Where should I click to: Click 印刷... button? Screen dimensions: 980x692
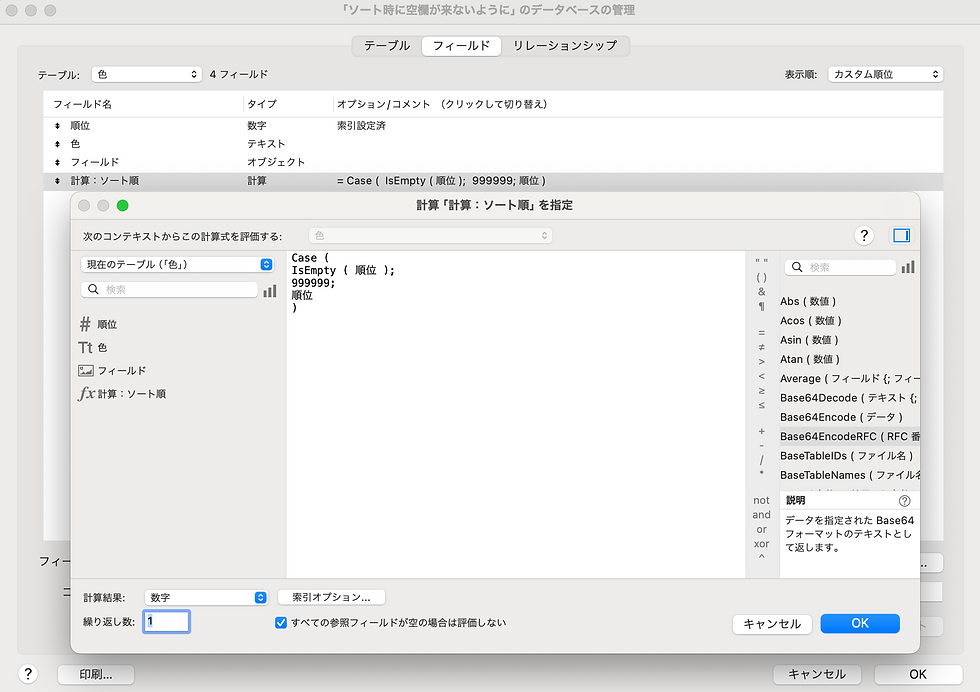pyautogui.click(x=96, y=674)
